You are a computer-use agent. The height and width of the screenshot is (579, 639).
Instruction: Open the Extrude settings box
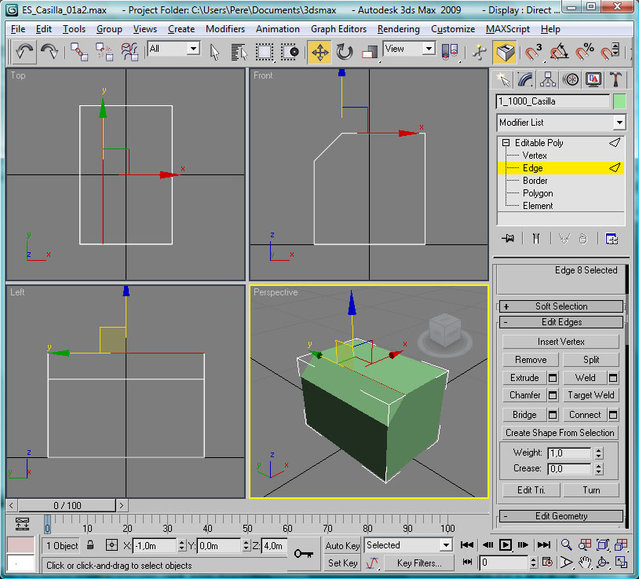(553, 378)
